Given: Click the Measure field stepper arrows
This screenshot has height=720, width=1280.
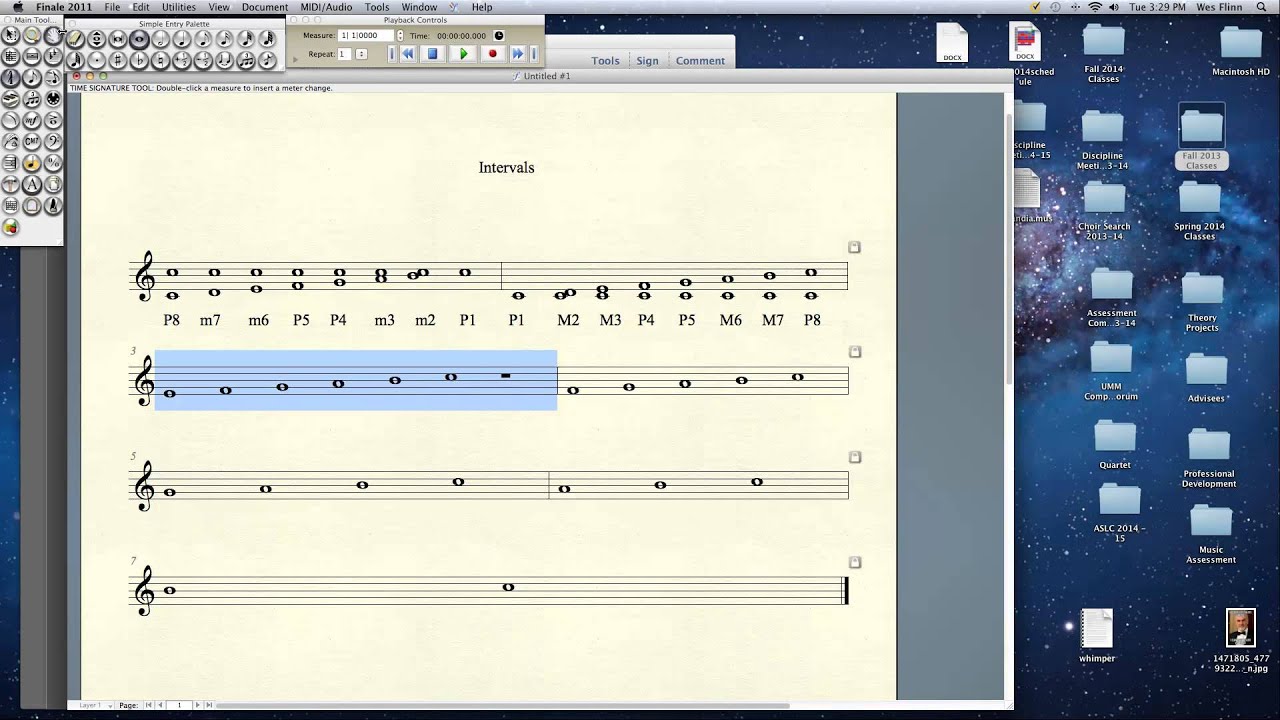Looking at the screenshot, I should click(400, 35).
